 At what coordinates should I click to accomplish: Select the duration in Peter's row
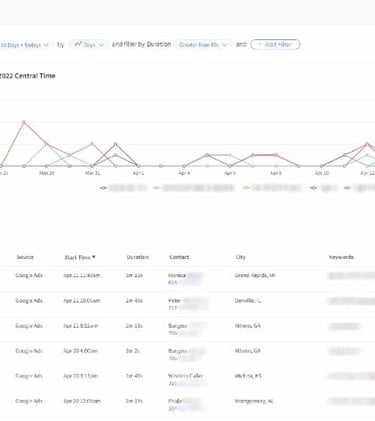click(134, 301)
